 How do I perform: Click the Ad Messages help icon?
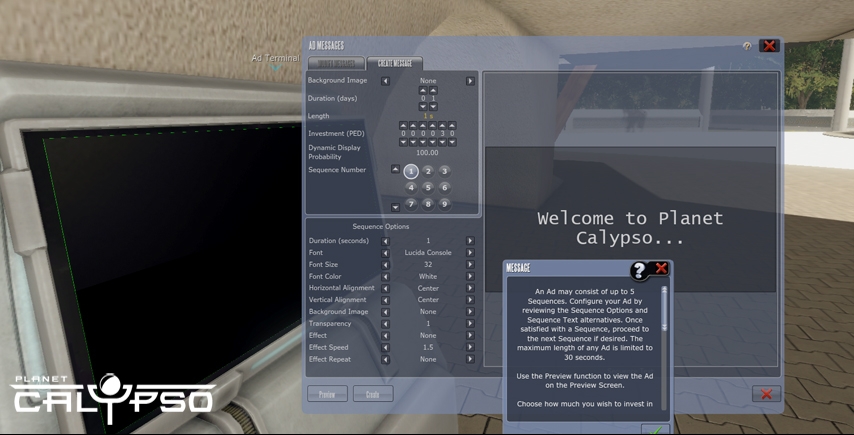pos(747,46)
